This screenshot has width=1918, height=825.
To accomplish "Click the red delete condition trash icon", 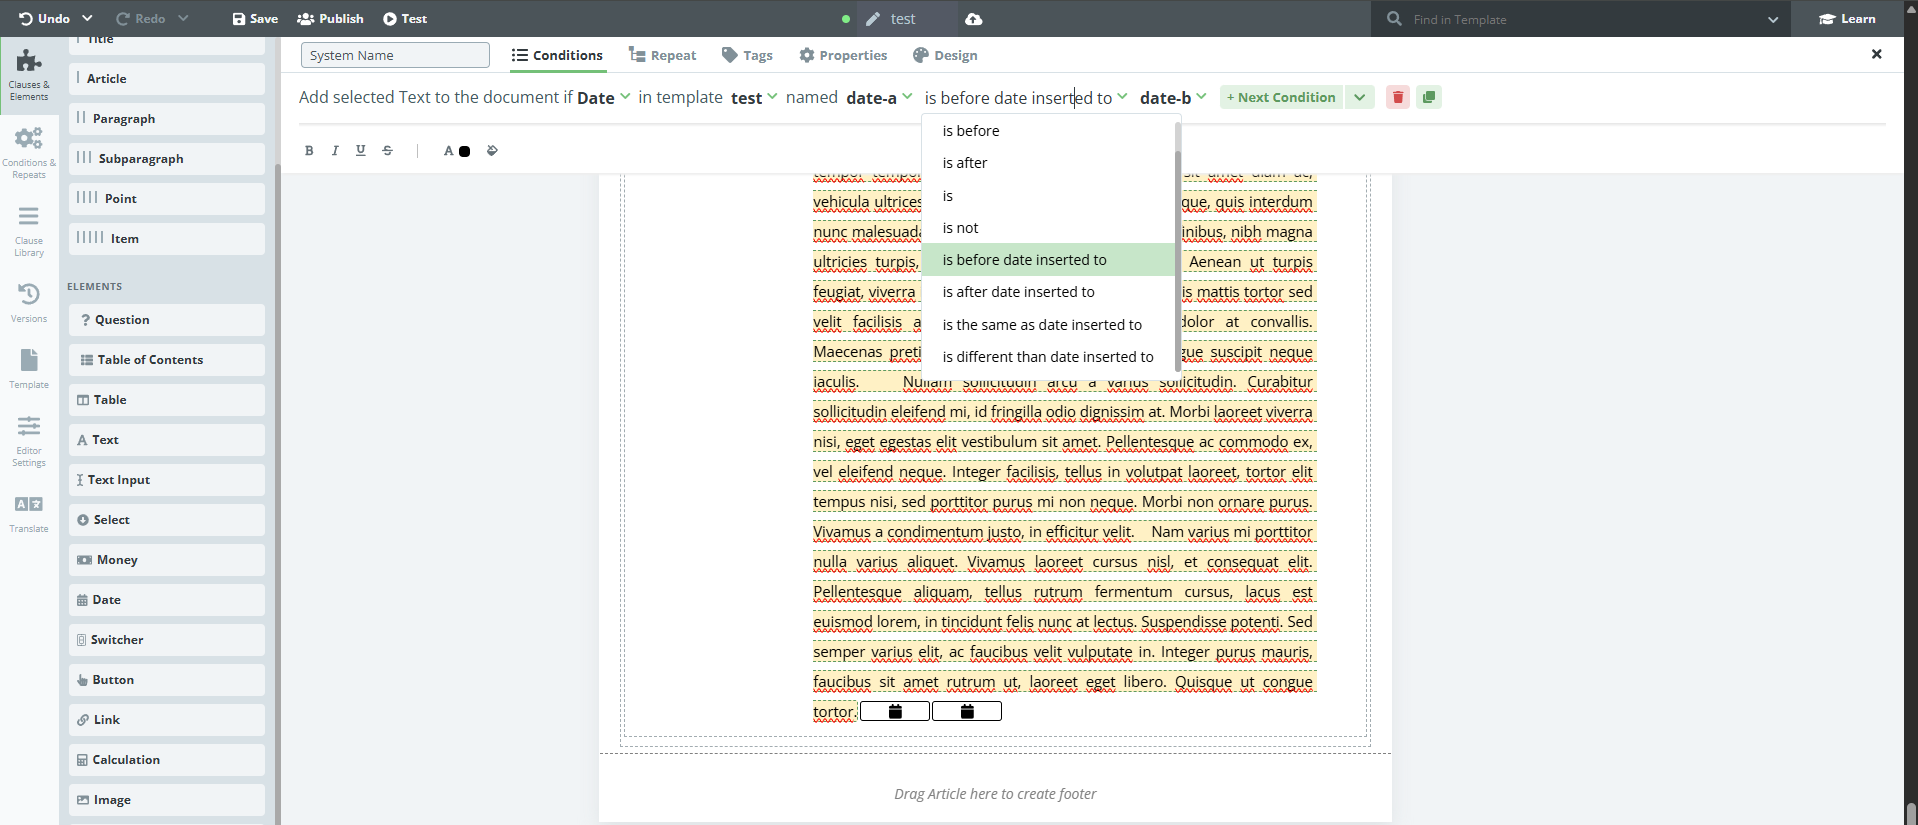I will [x=1397, y=97].
